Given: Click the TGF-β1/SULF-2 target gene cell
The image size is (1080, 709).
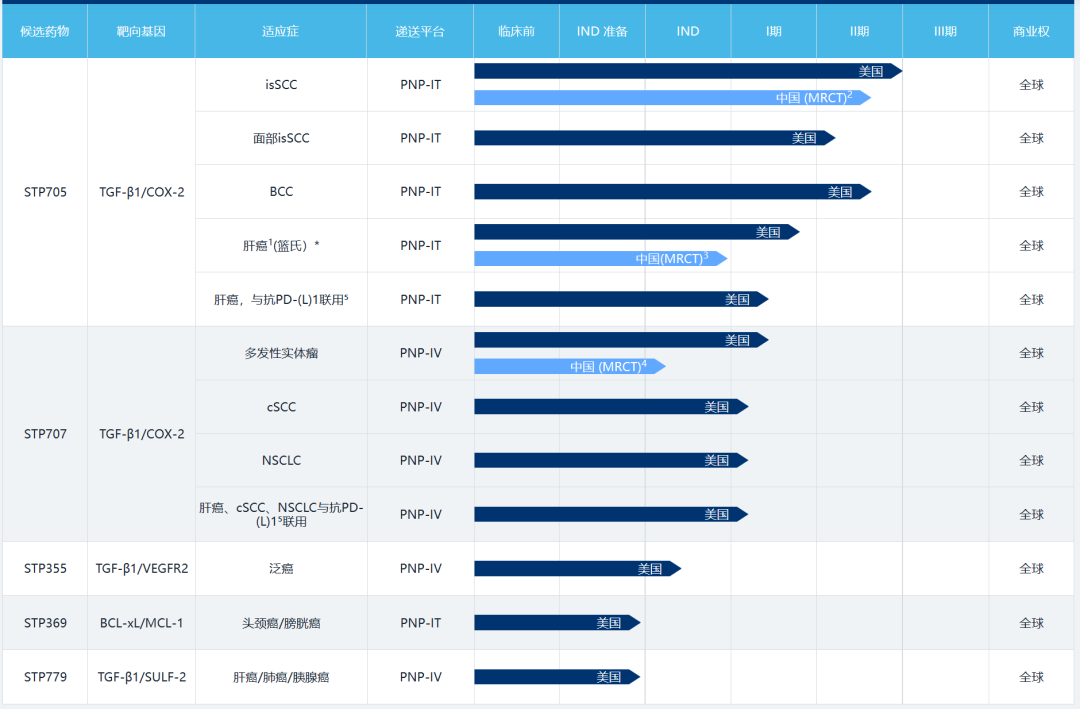Looking at the screenshot, I should coord(141,677).
